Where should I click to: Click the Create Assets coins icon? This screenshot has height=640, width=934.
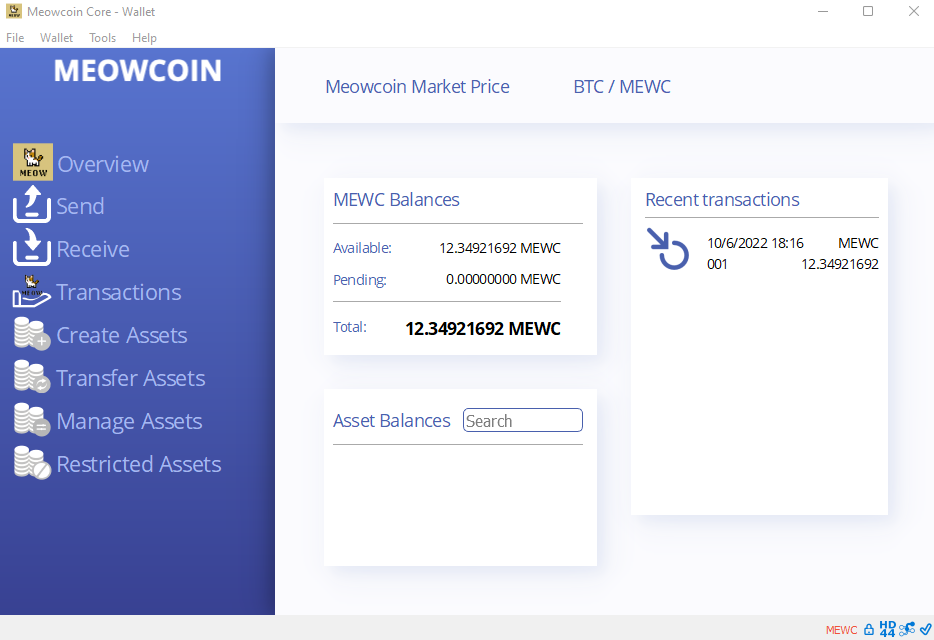pos(32,333)
